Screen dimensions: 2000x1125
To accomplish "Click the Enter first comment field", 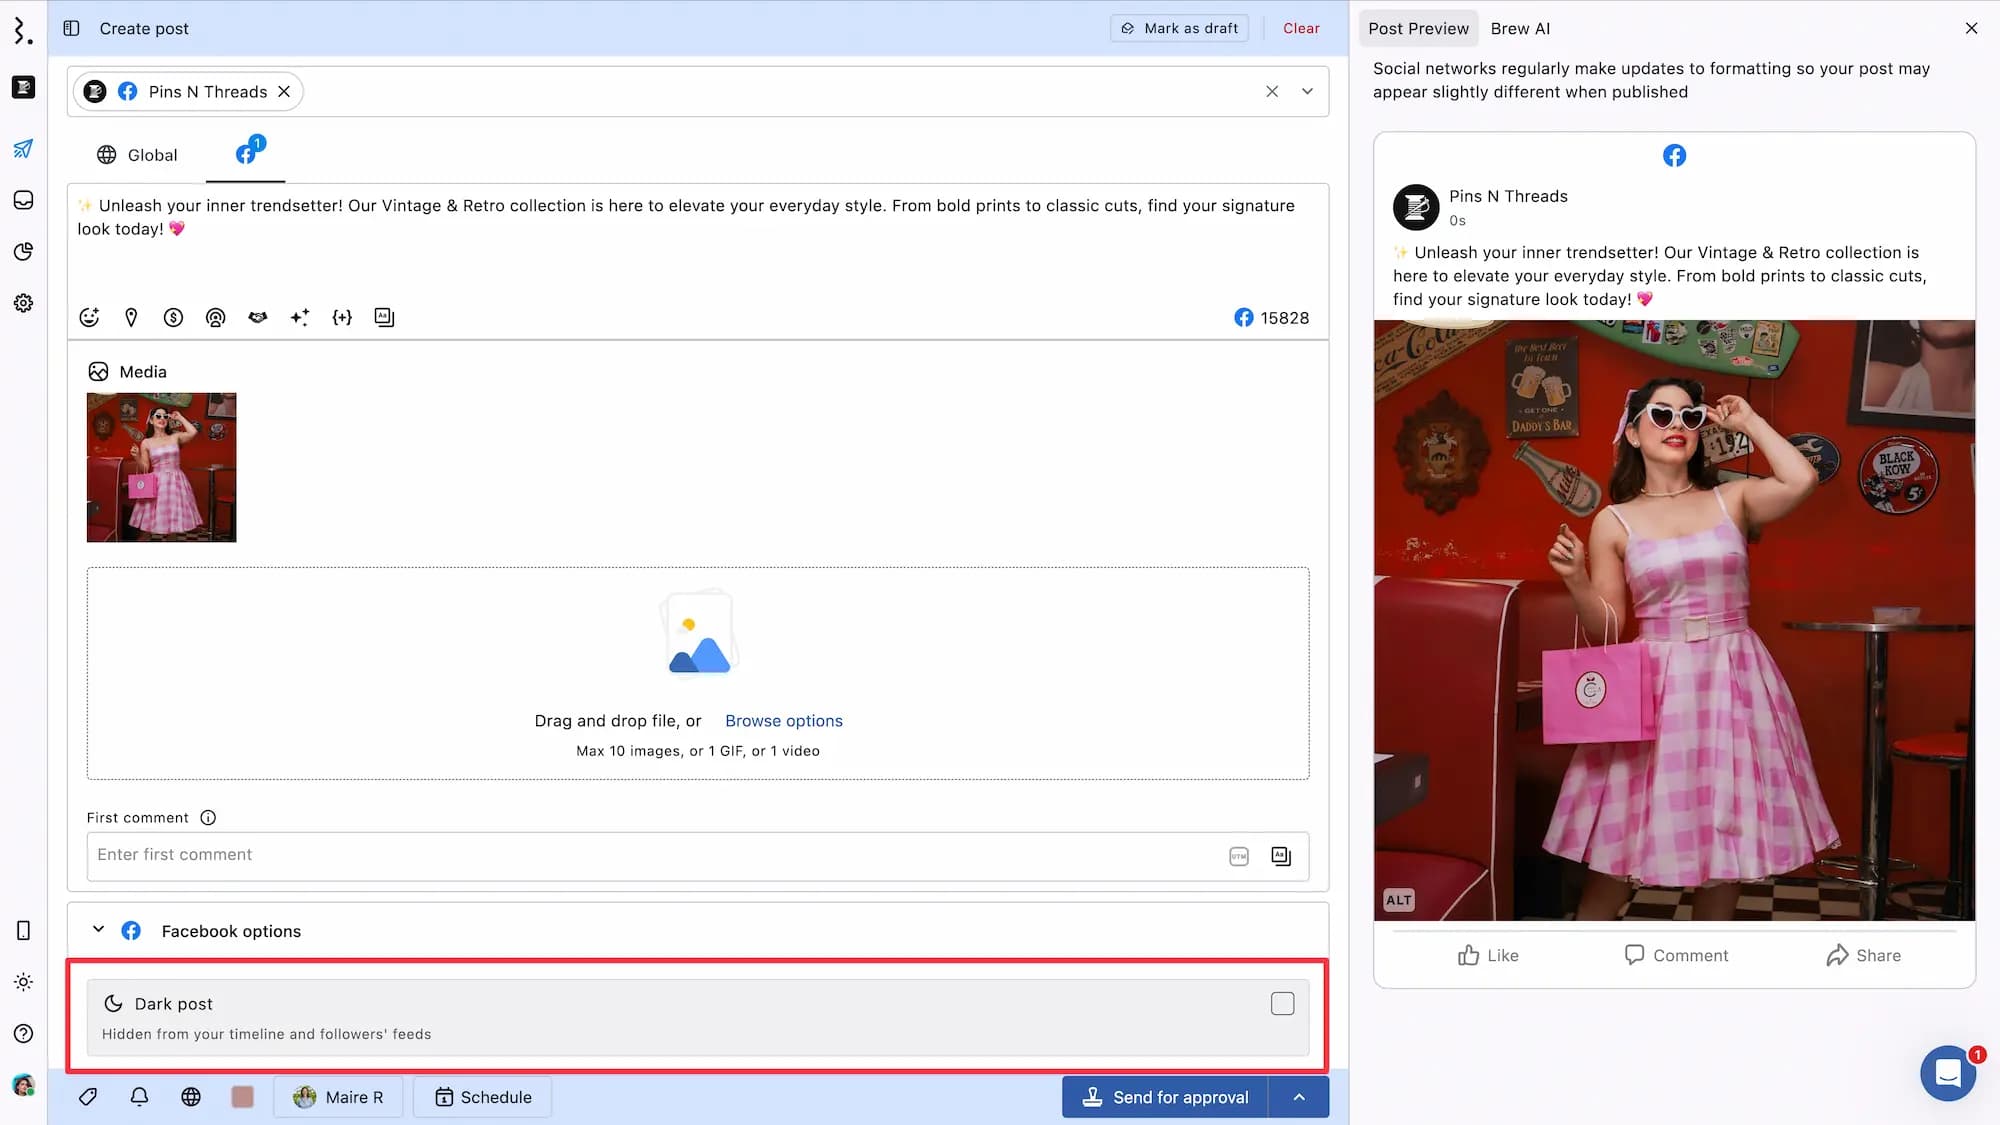I will pos(650,855).
